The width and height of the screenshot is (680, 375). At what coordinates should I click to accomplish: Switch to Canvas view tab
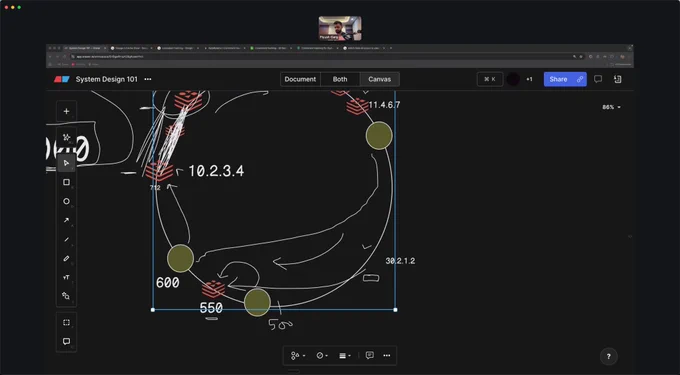(x=379, y=79)
